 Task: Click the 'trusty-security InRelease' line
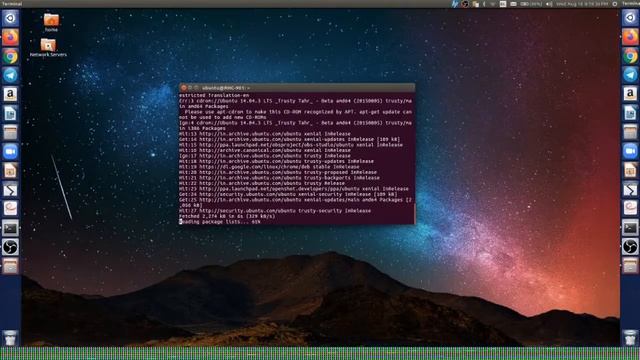[x=275, y=211]
